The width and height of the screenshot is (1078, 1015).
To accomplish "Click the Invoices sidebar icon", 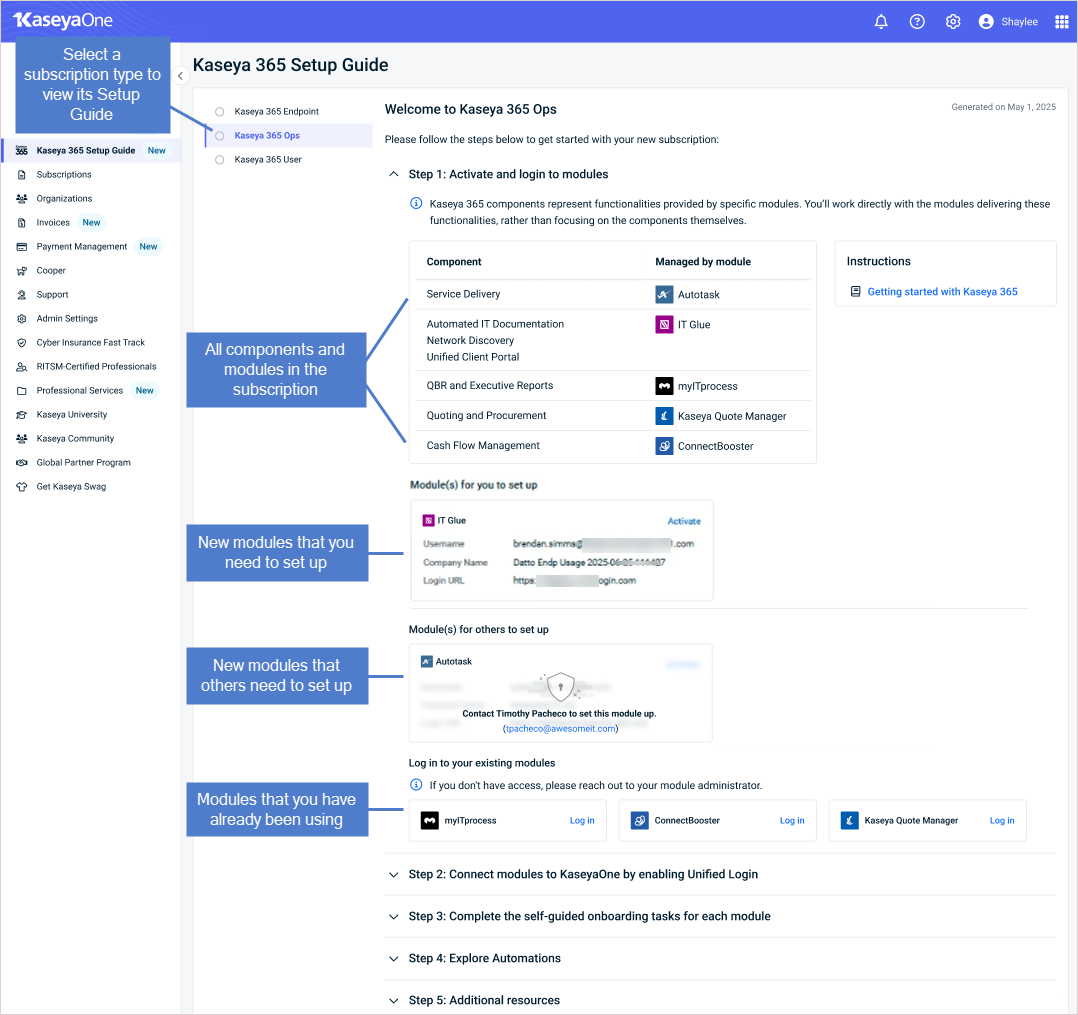I will click(21, 223).
